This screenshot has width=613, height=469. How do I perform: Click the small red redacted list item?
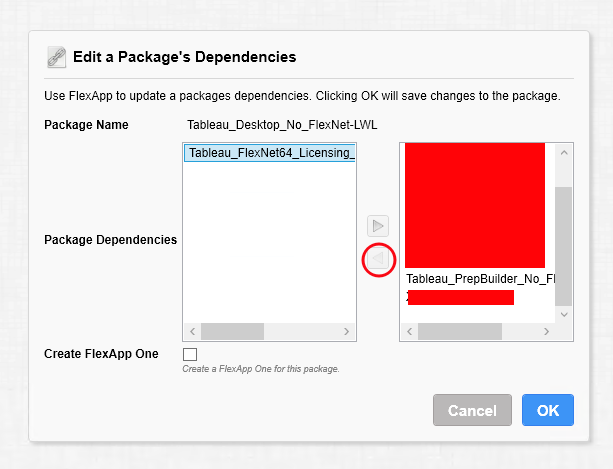click(461, 297)
